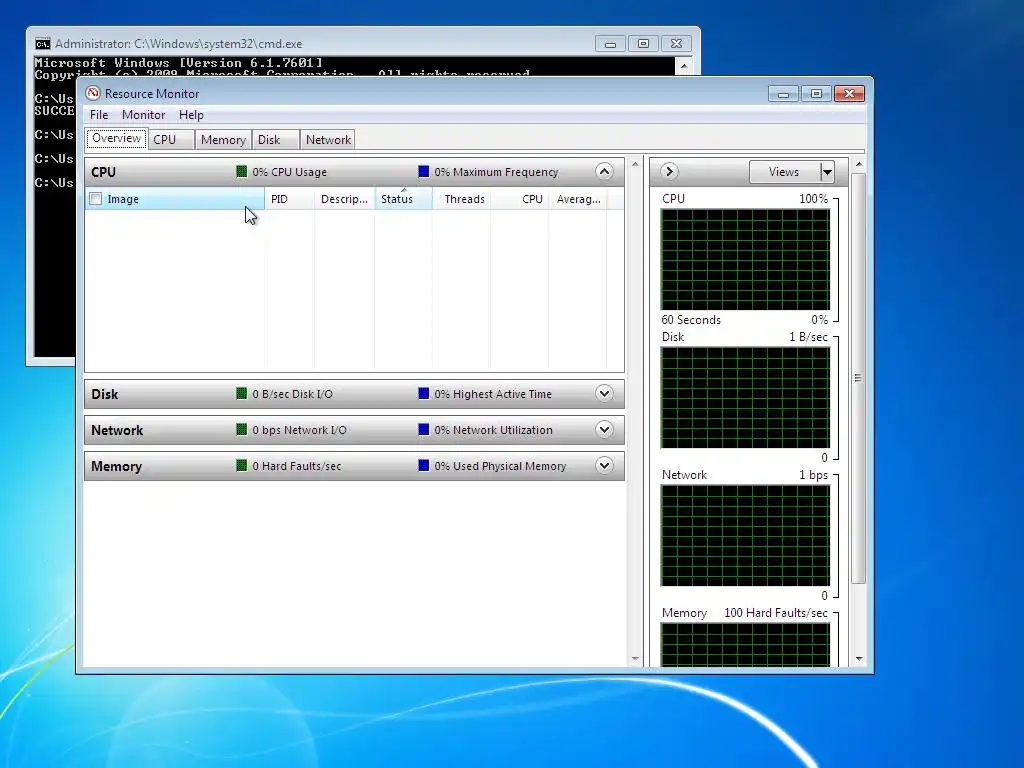
Task: Sort by the Descrip... column header
Action: [344, 199]
